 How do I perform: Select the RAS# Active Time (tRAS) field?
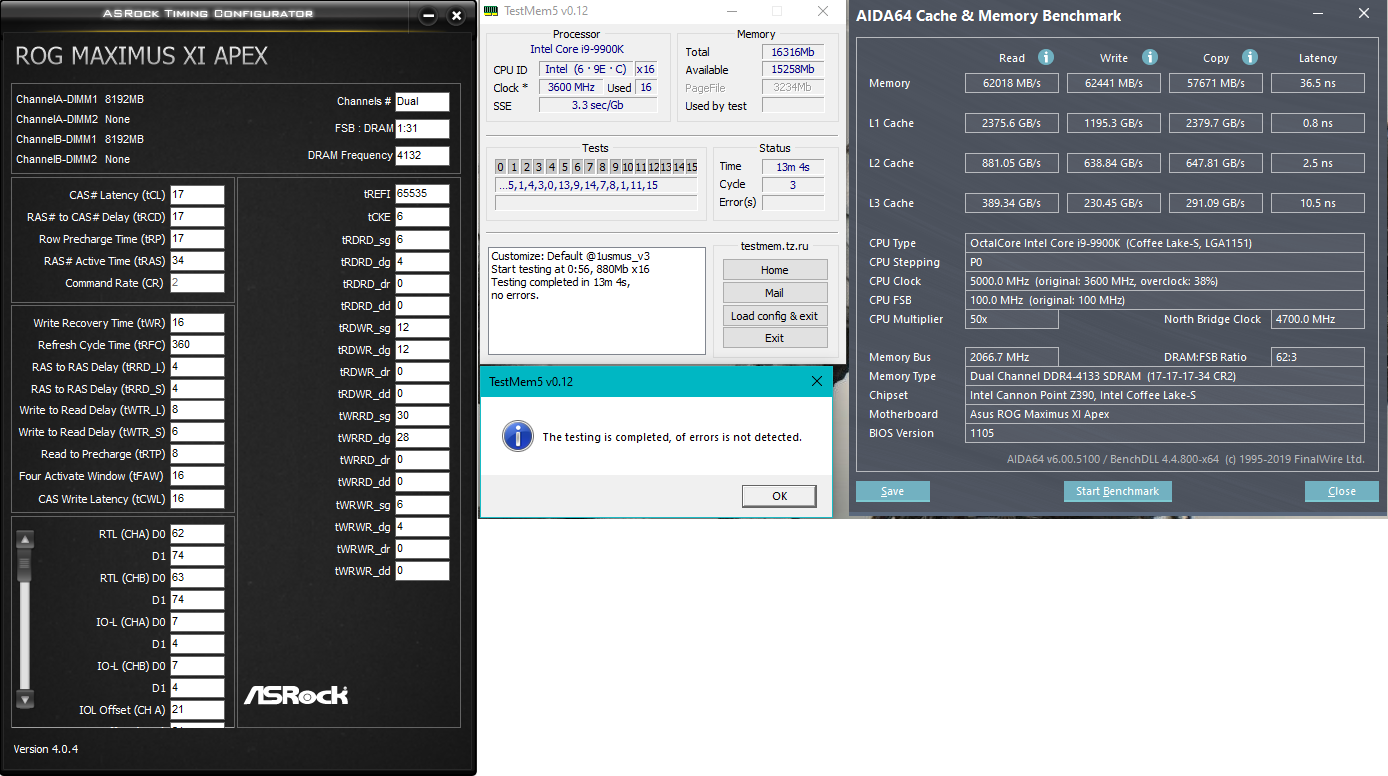[x=197, y=260]
